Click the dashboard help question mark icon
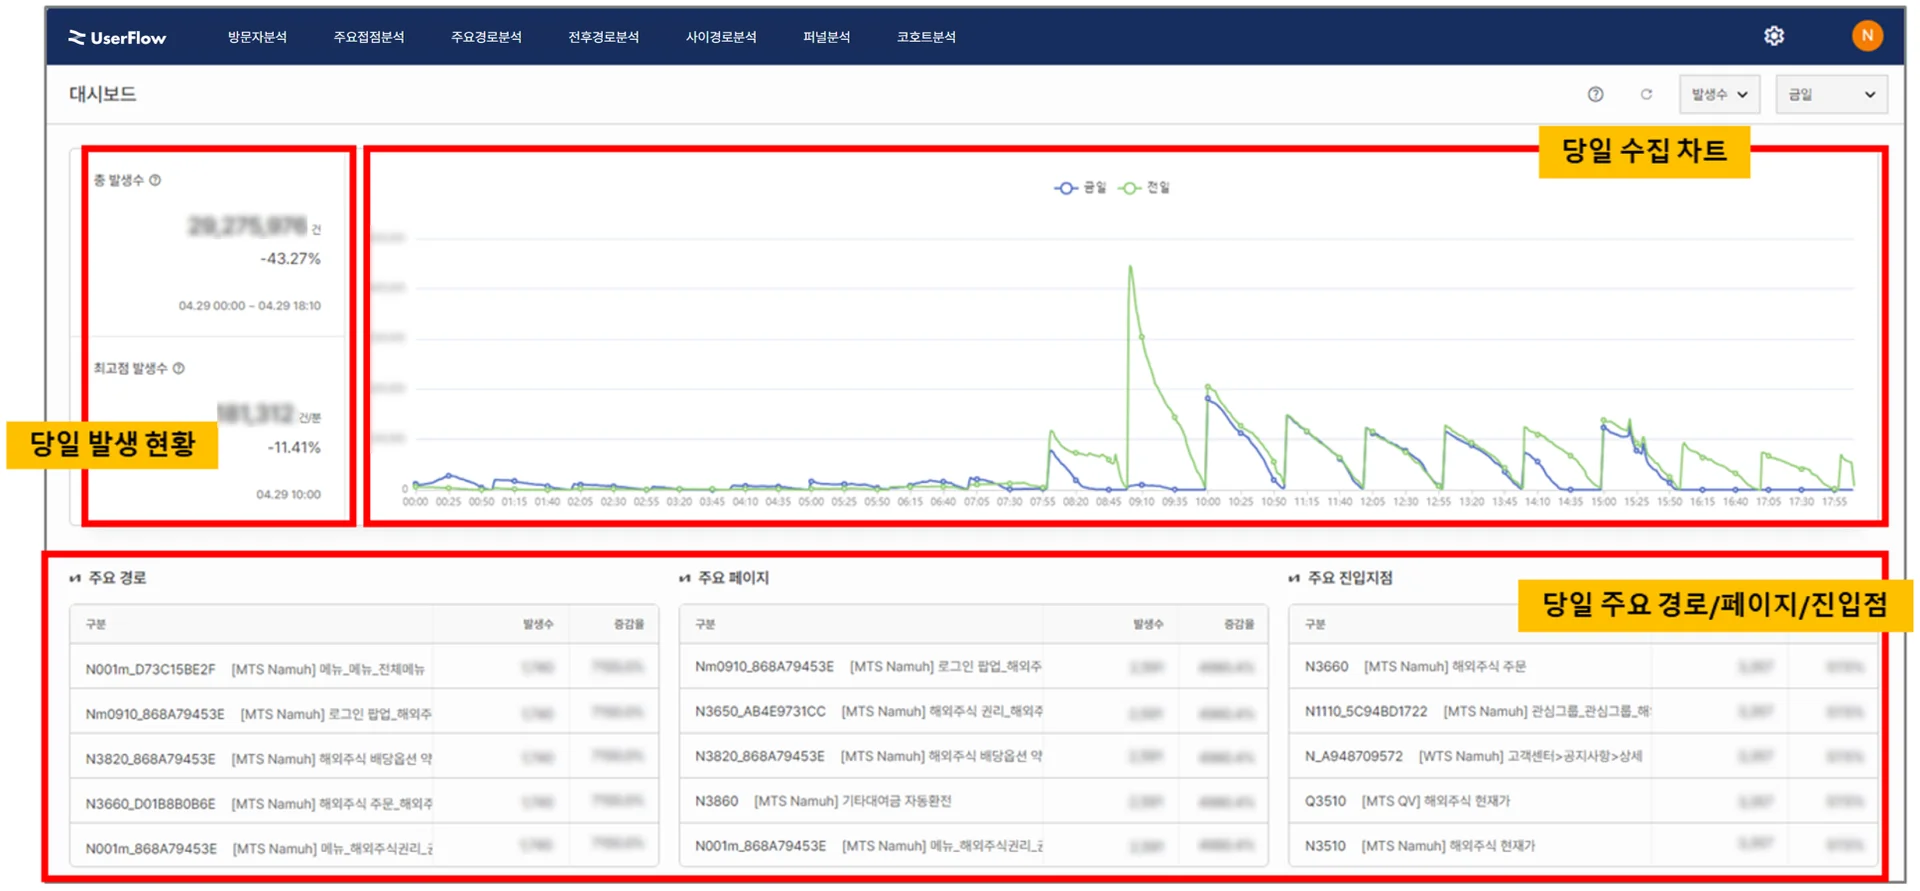 click(x=1595, y=94)
